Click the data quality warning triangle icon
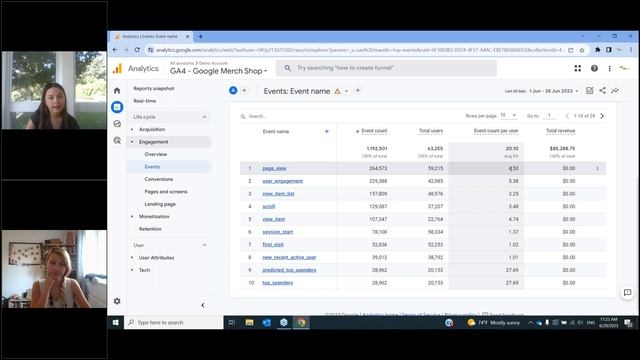 pos(338,91)
